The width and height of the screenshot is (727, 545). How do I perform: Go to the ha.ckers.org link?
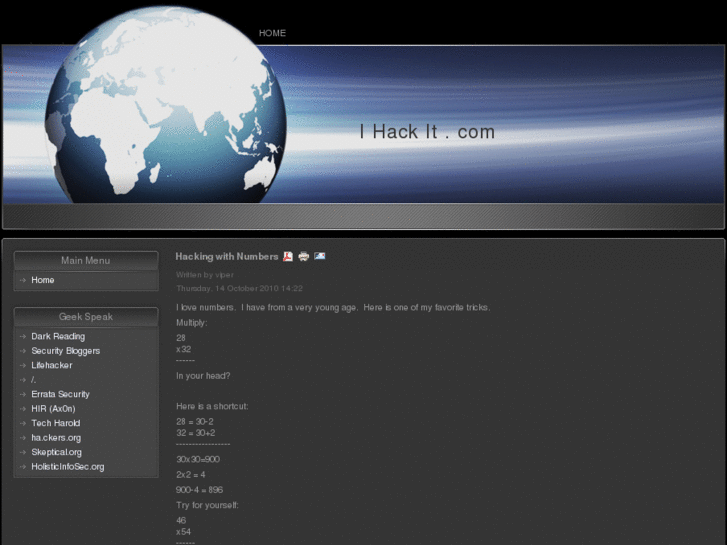(x=56, y=438)
